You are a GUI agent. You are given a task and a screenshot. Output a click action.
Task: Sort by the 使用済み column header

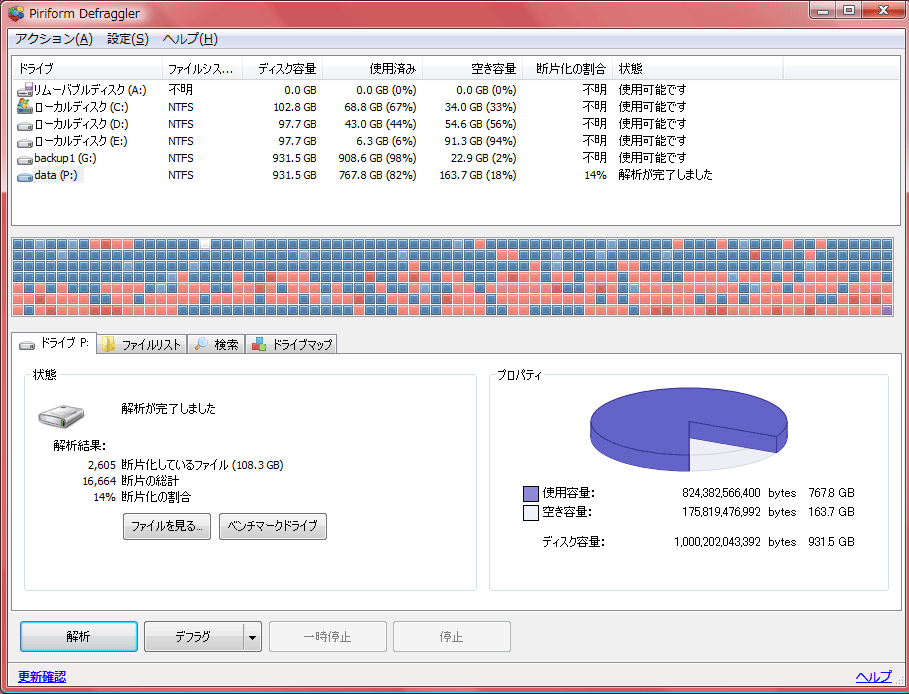point(373,68)
